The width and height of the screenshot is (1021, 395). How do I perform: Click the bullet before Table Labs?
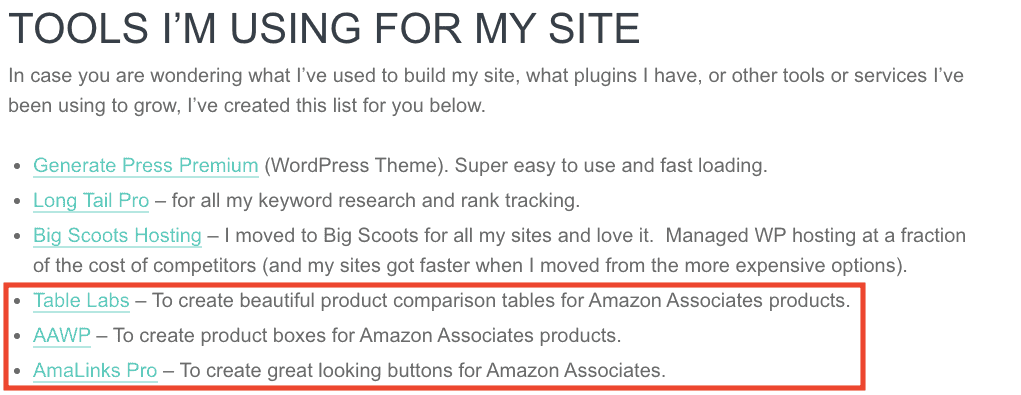coord(18,302)
